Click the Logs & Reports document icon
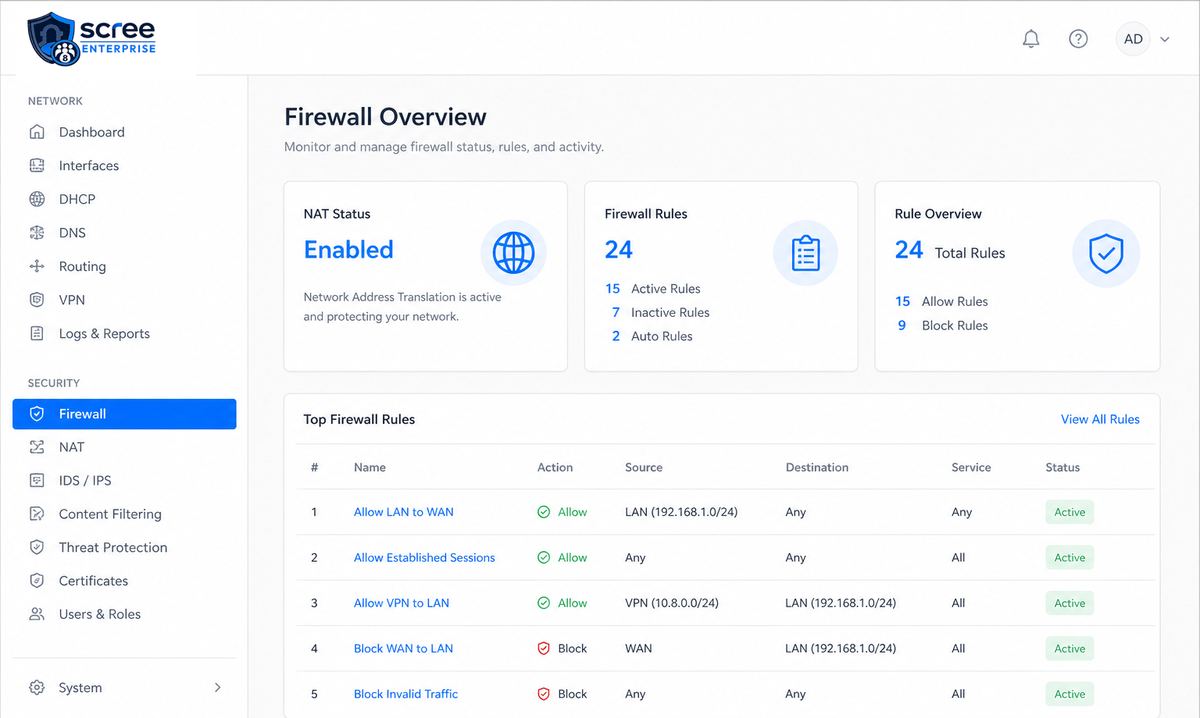 pos(37,334)
